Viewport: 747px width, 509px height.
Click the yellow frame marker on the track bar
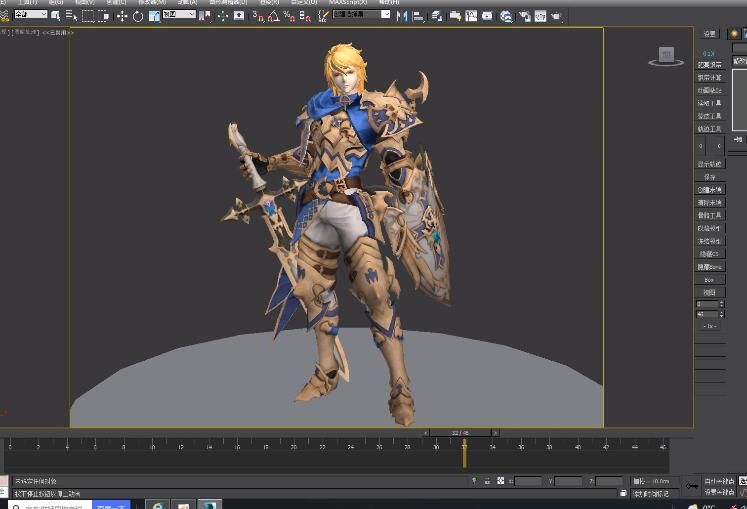coord(464,453)
